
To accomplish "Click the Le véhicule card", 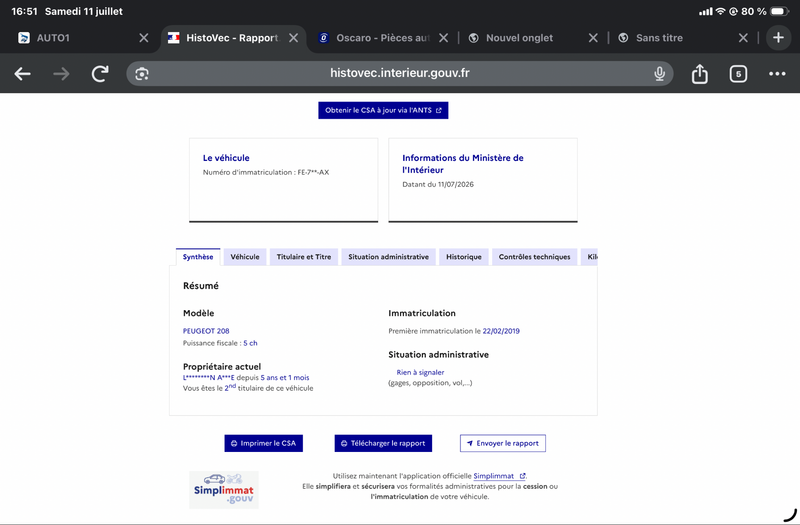I will (284, 180).
